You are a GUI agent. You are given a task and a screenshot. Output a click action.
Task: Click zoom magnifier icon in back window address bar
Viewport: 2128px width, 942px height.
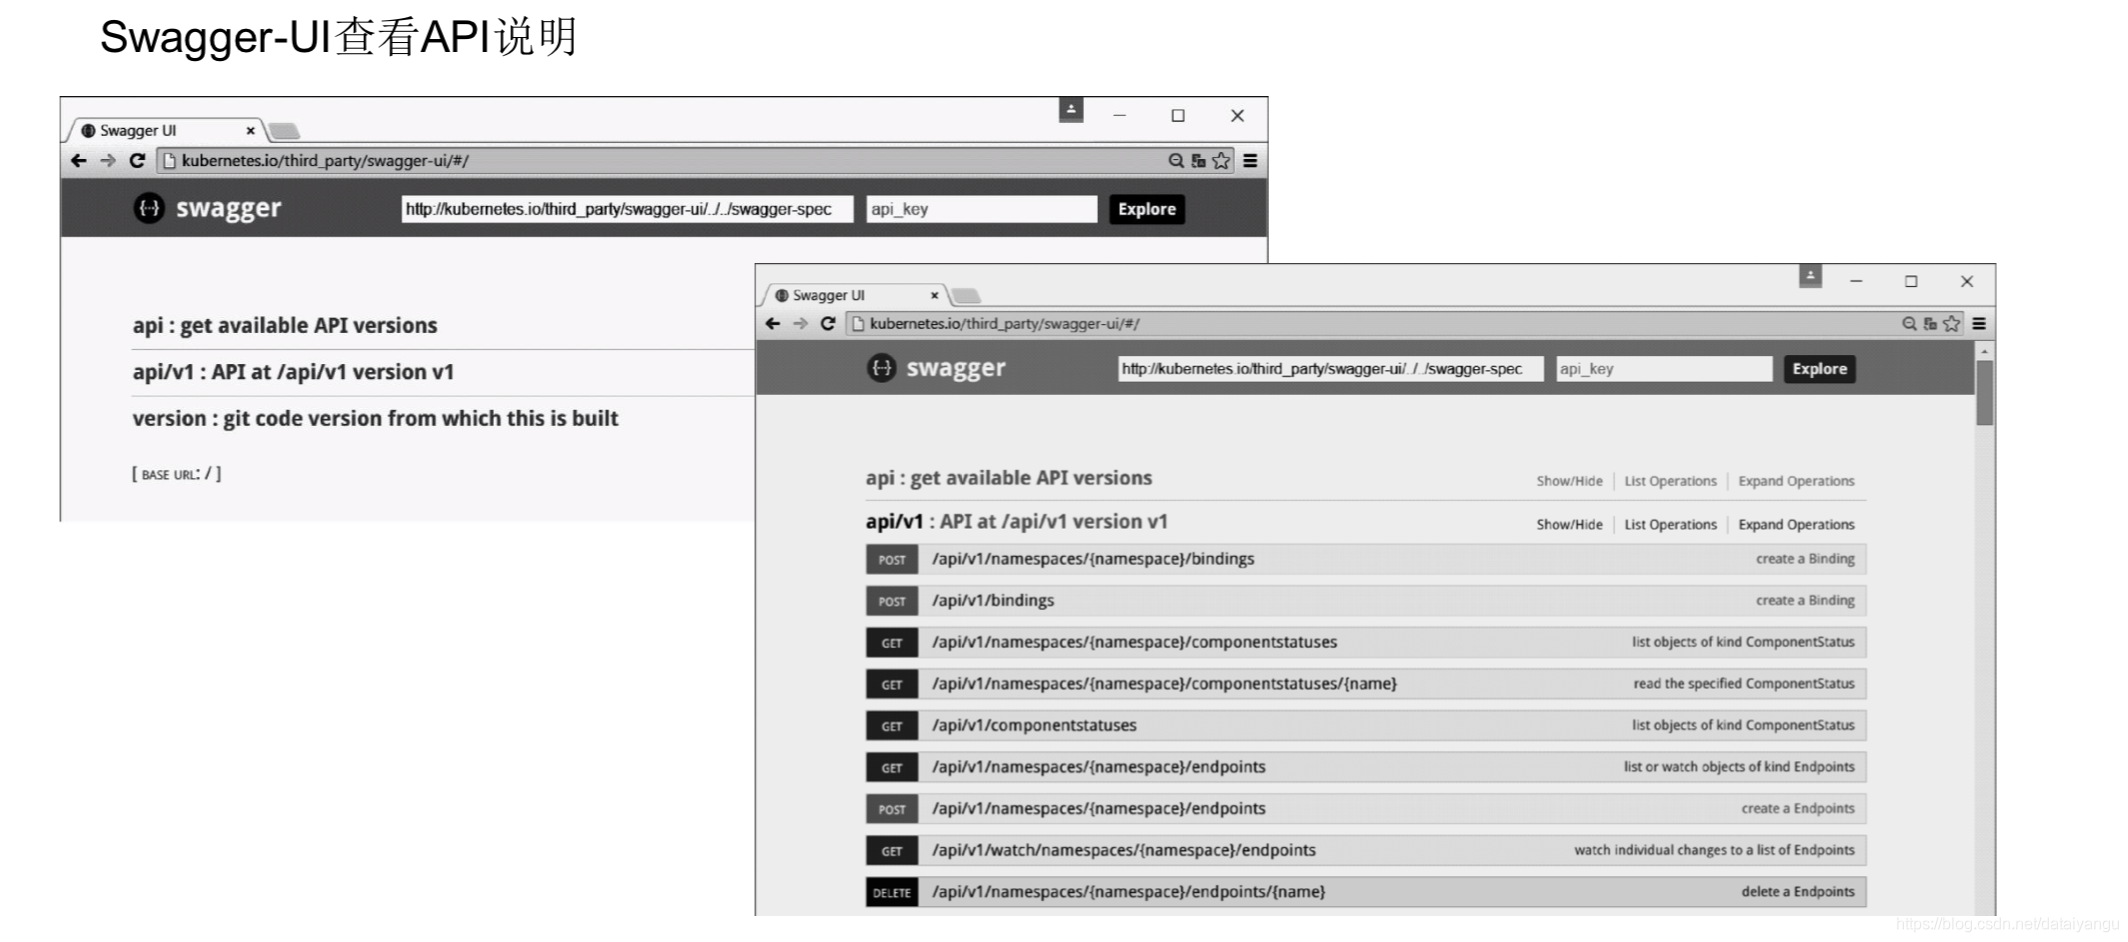click(1176, 161)
